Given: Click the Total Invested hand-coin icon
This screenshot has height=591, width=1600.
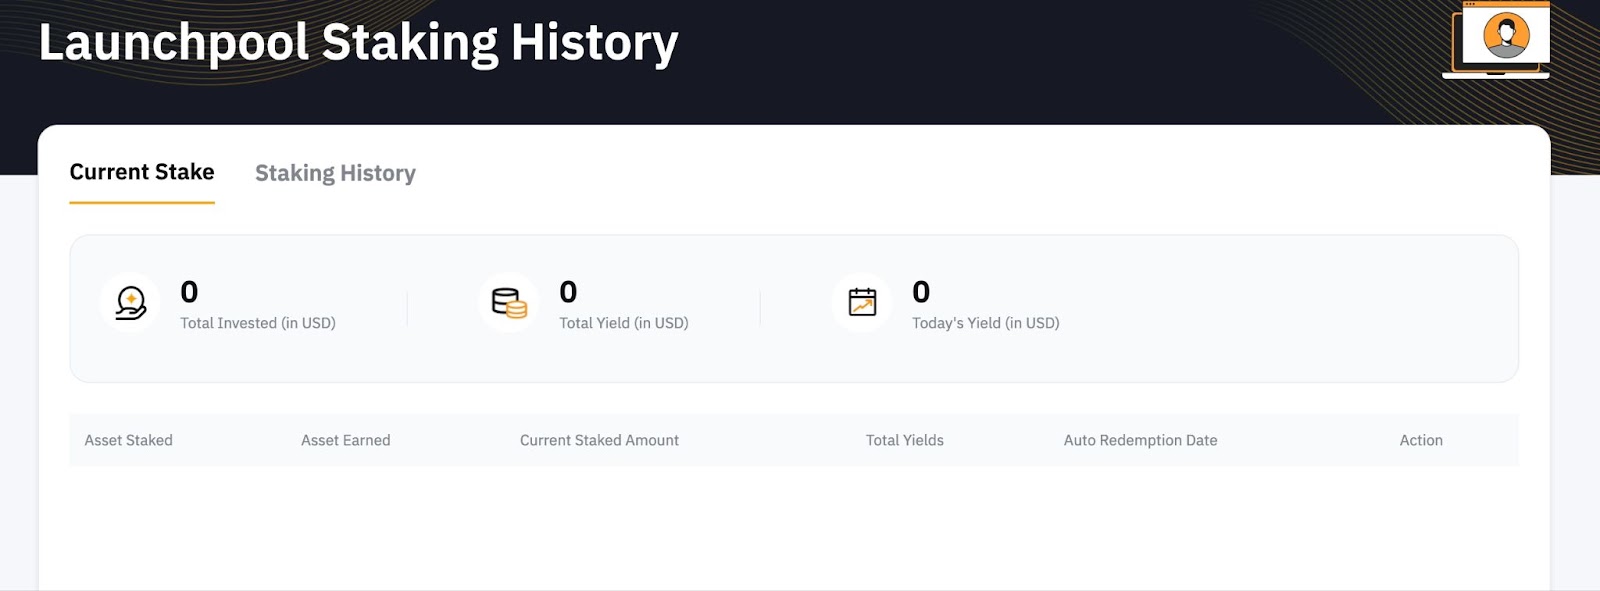Looking at the screenshot, I should pos(130,302).
